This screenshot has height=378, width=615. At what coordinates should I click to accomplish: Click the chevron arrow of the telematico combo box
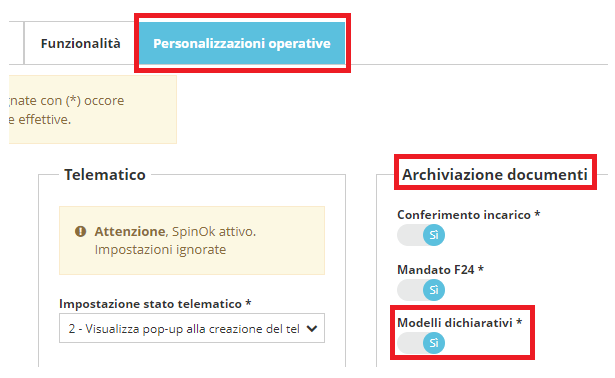tap(312, 329)
